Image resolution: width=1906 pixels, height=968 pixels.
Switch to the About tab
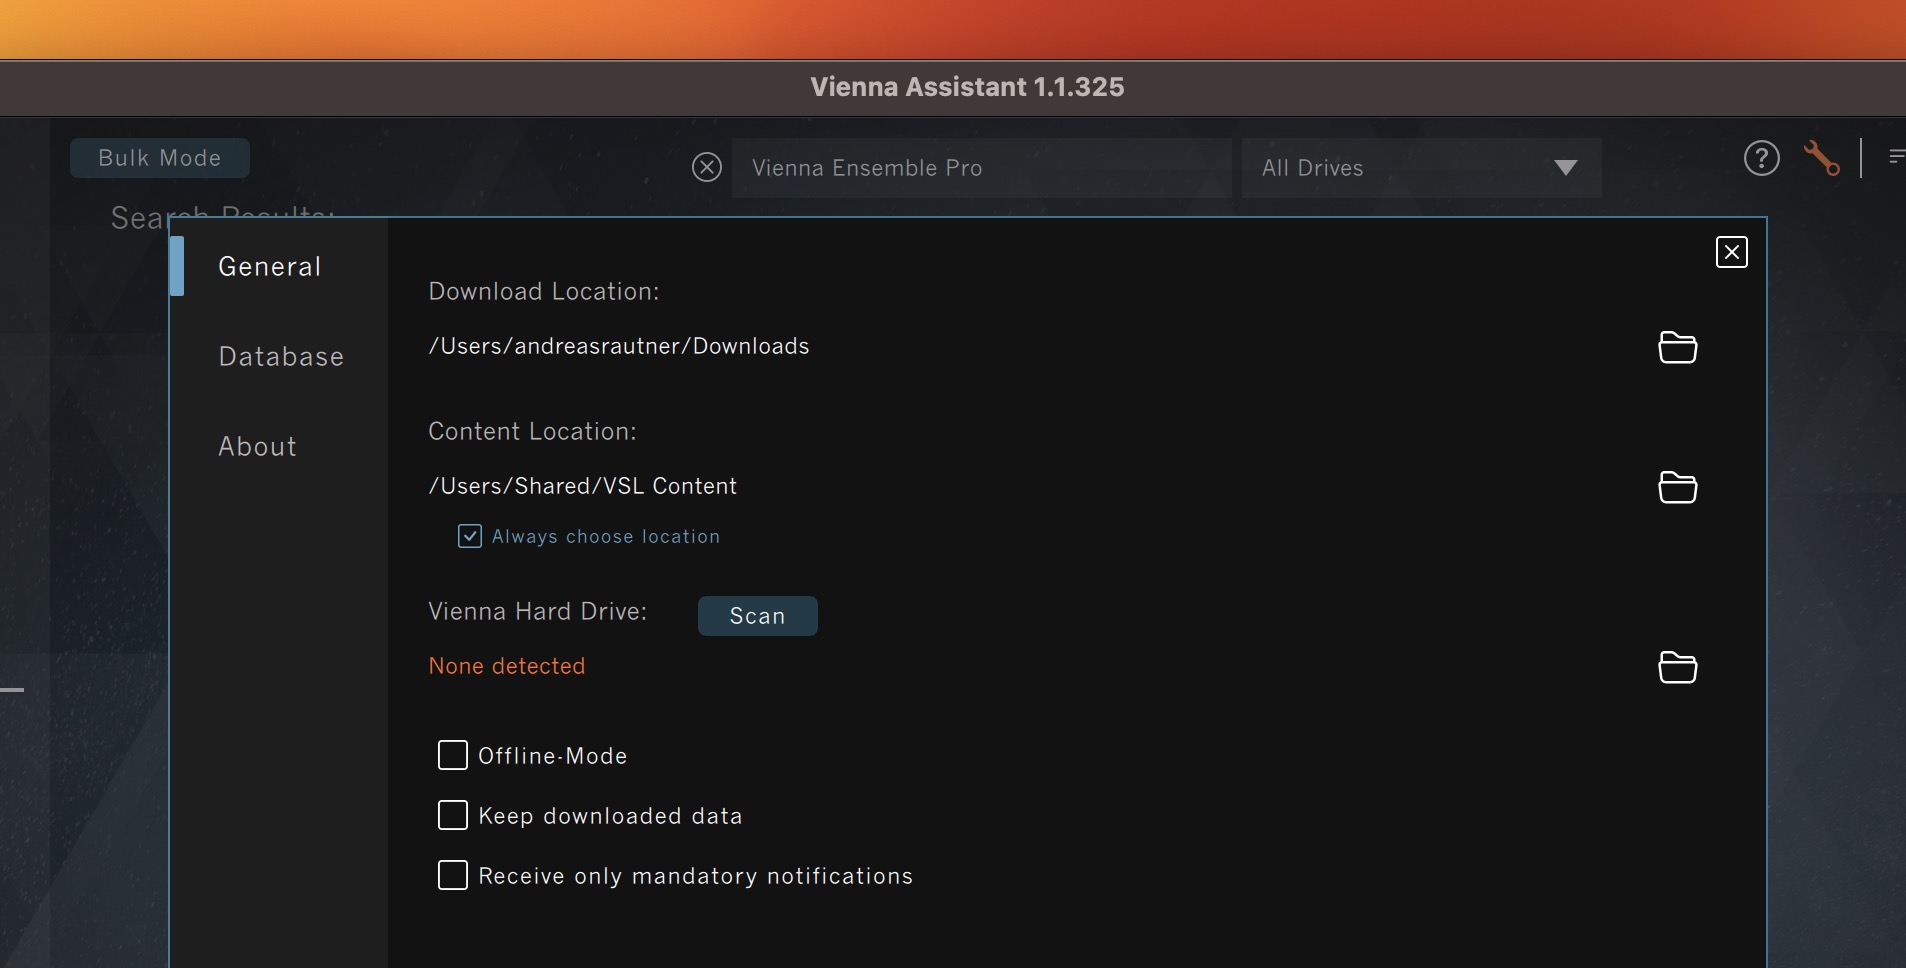257,447
